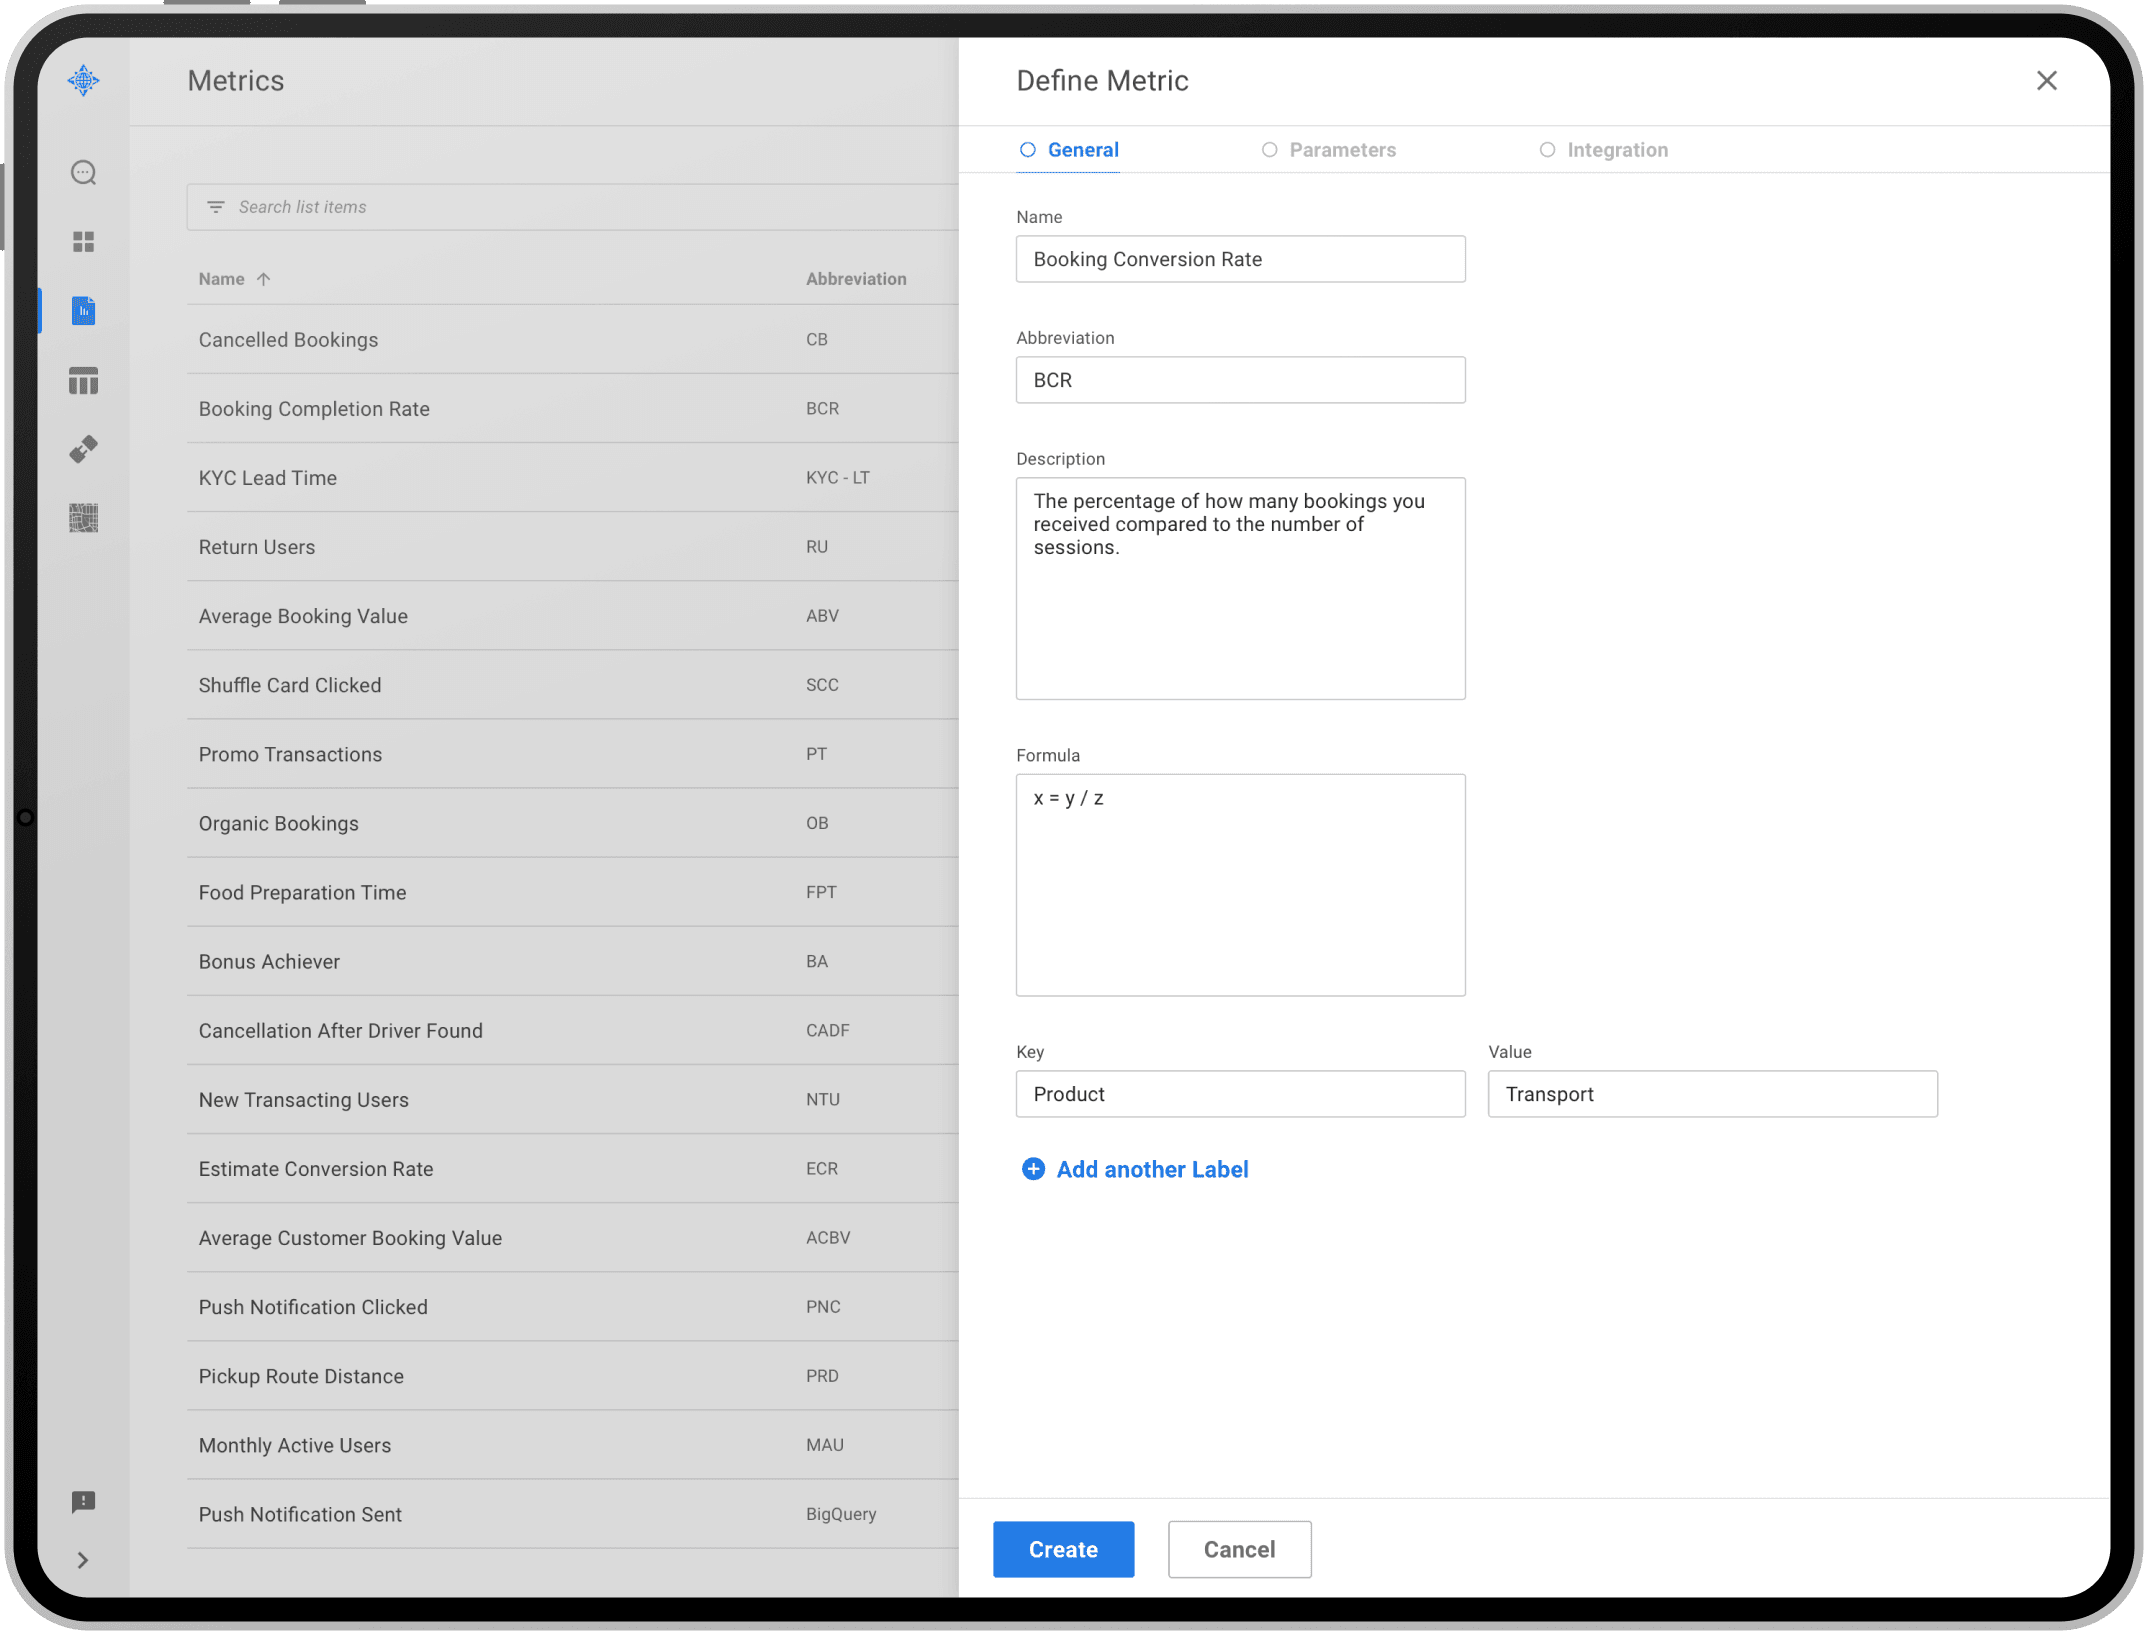Select the Bonus Achiever row
Screen dimensions: 2144x1631
click(x=572, y=960)
